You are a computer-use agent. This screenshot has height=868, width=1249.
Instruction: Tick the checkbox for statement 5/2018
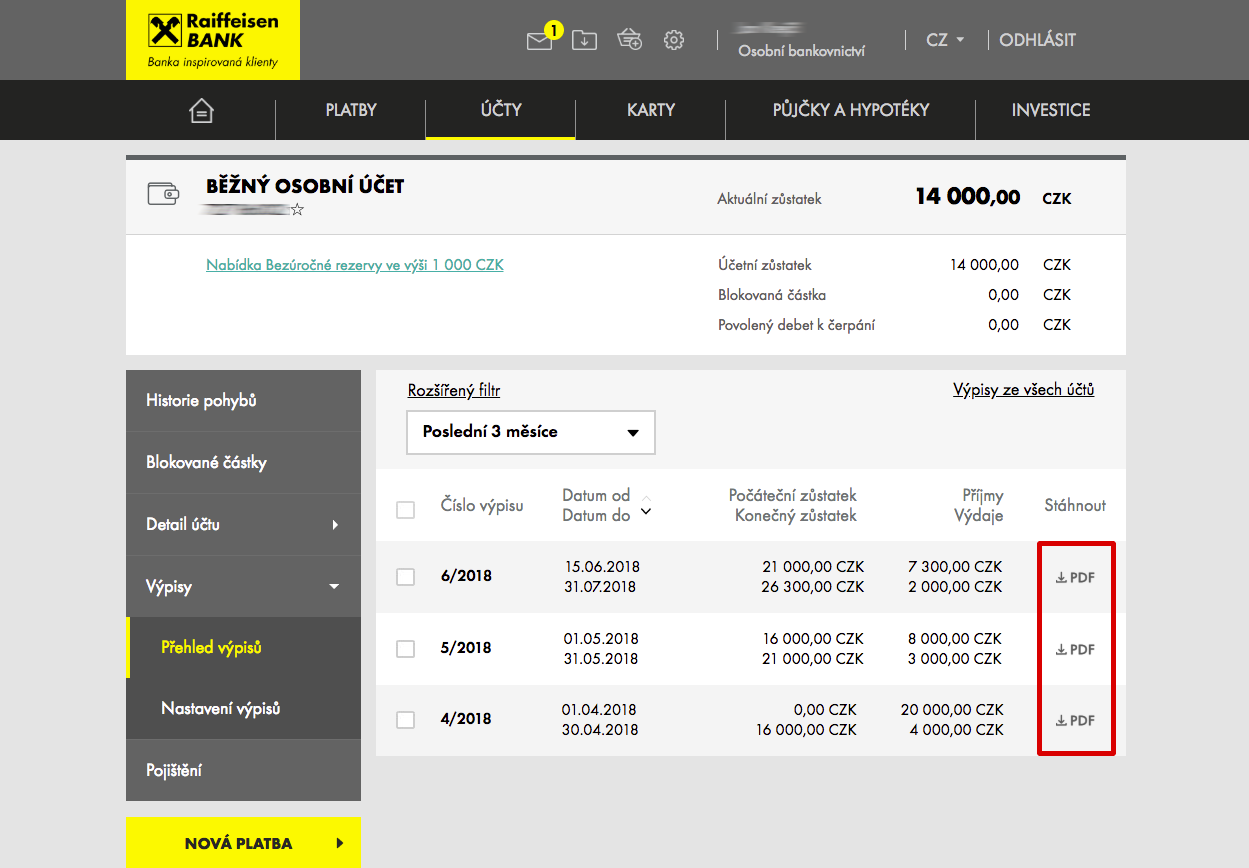(405, 649)
